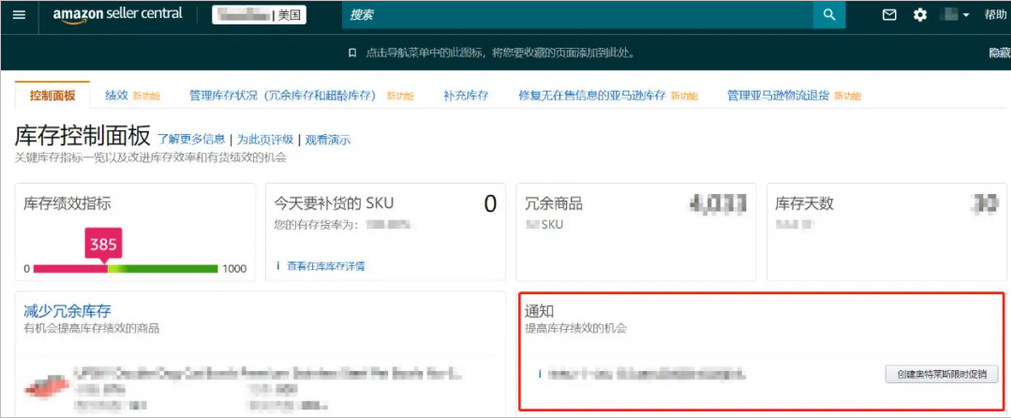Image resolution: width=1011 pixels, height=418 pixels.
Task: Open the 管理亚马逊物流退货 tab
Action: (x=778, y=96)
